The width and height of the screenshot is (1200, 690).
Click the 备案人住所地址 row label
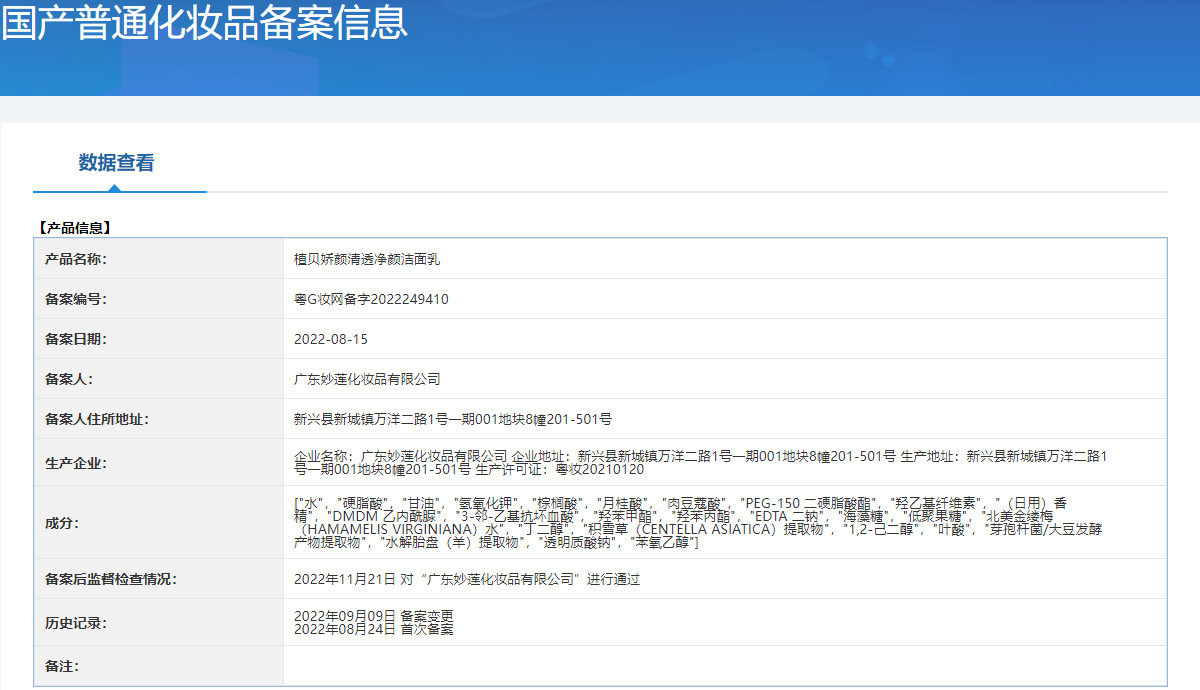coord(97,419)
